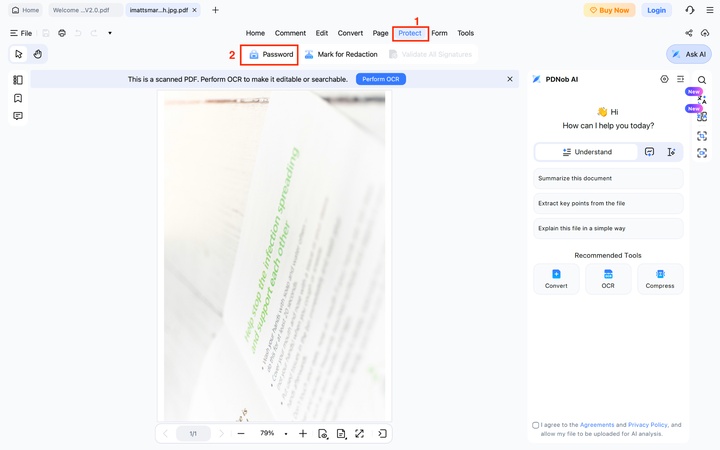Select the hand pan tool

click(x=38, y=54)
